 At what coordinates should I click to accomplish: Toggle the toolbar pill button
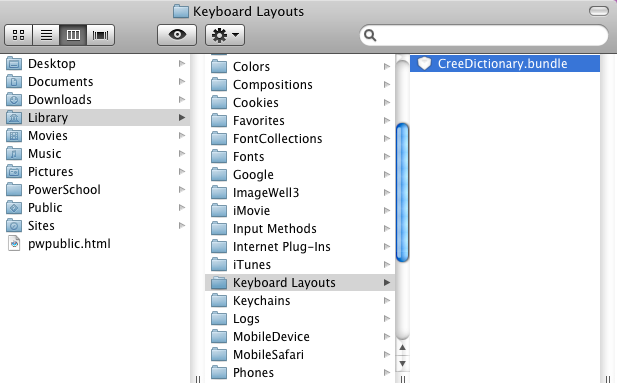click(599, 11)
